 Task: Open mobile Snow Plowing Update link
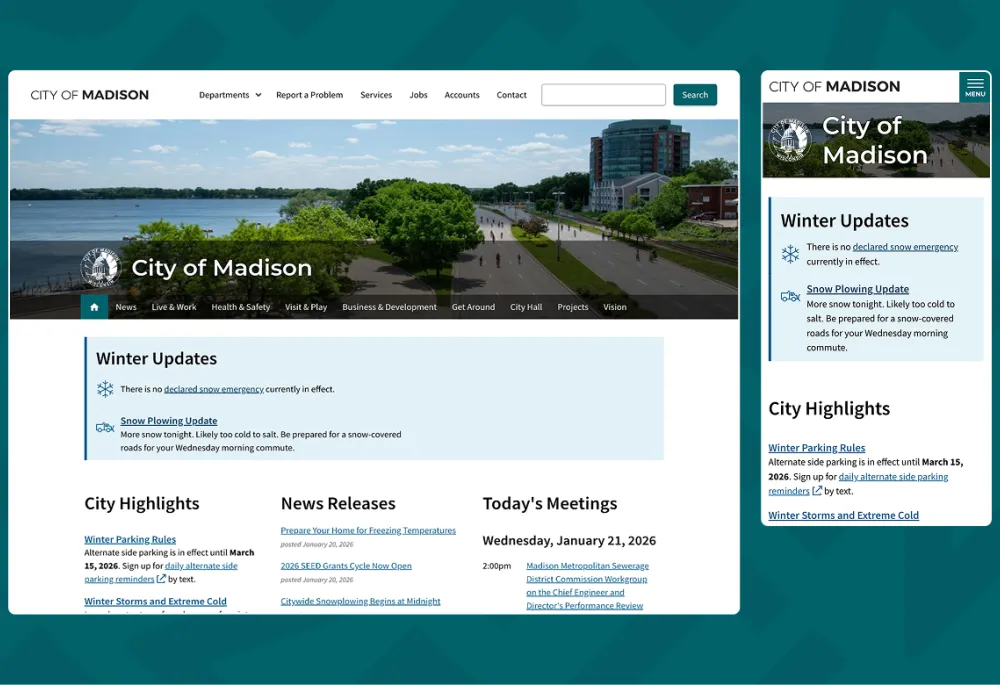click(x=857, y=289)
